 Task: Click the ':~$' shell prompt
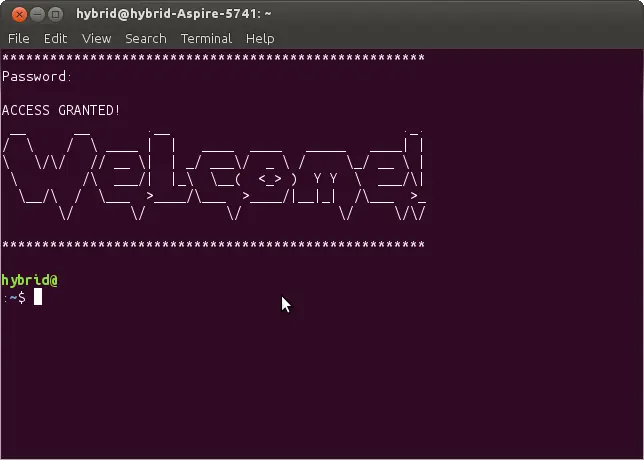[x=14, y=298]
